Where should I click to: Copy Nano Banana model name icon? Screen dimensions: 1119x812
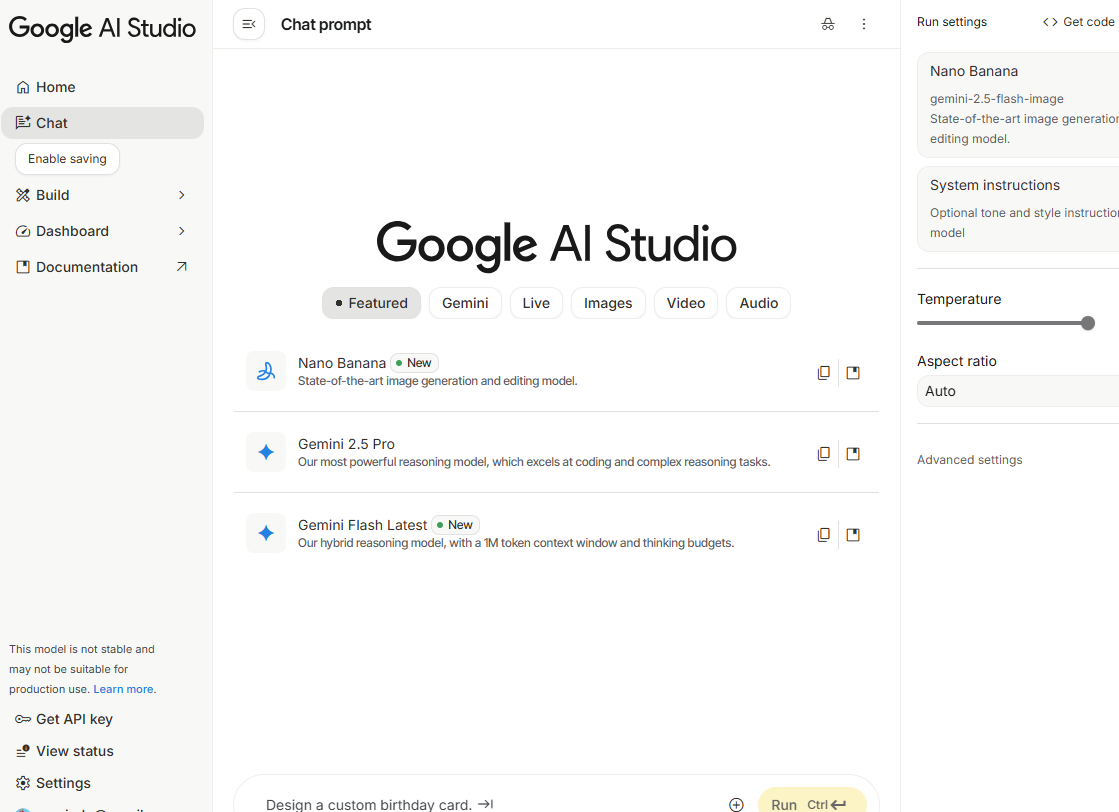point(824,372)
